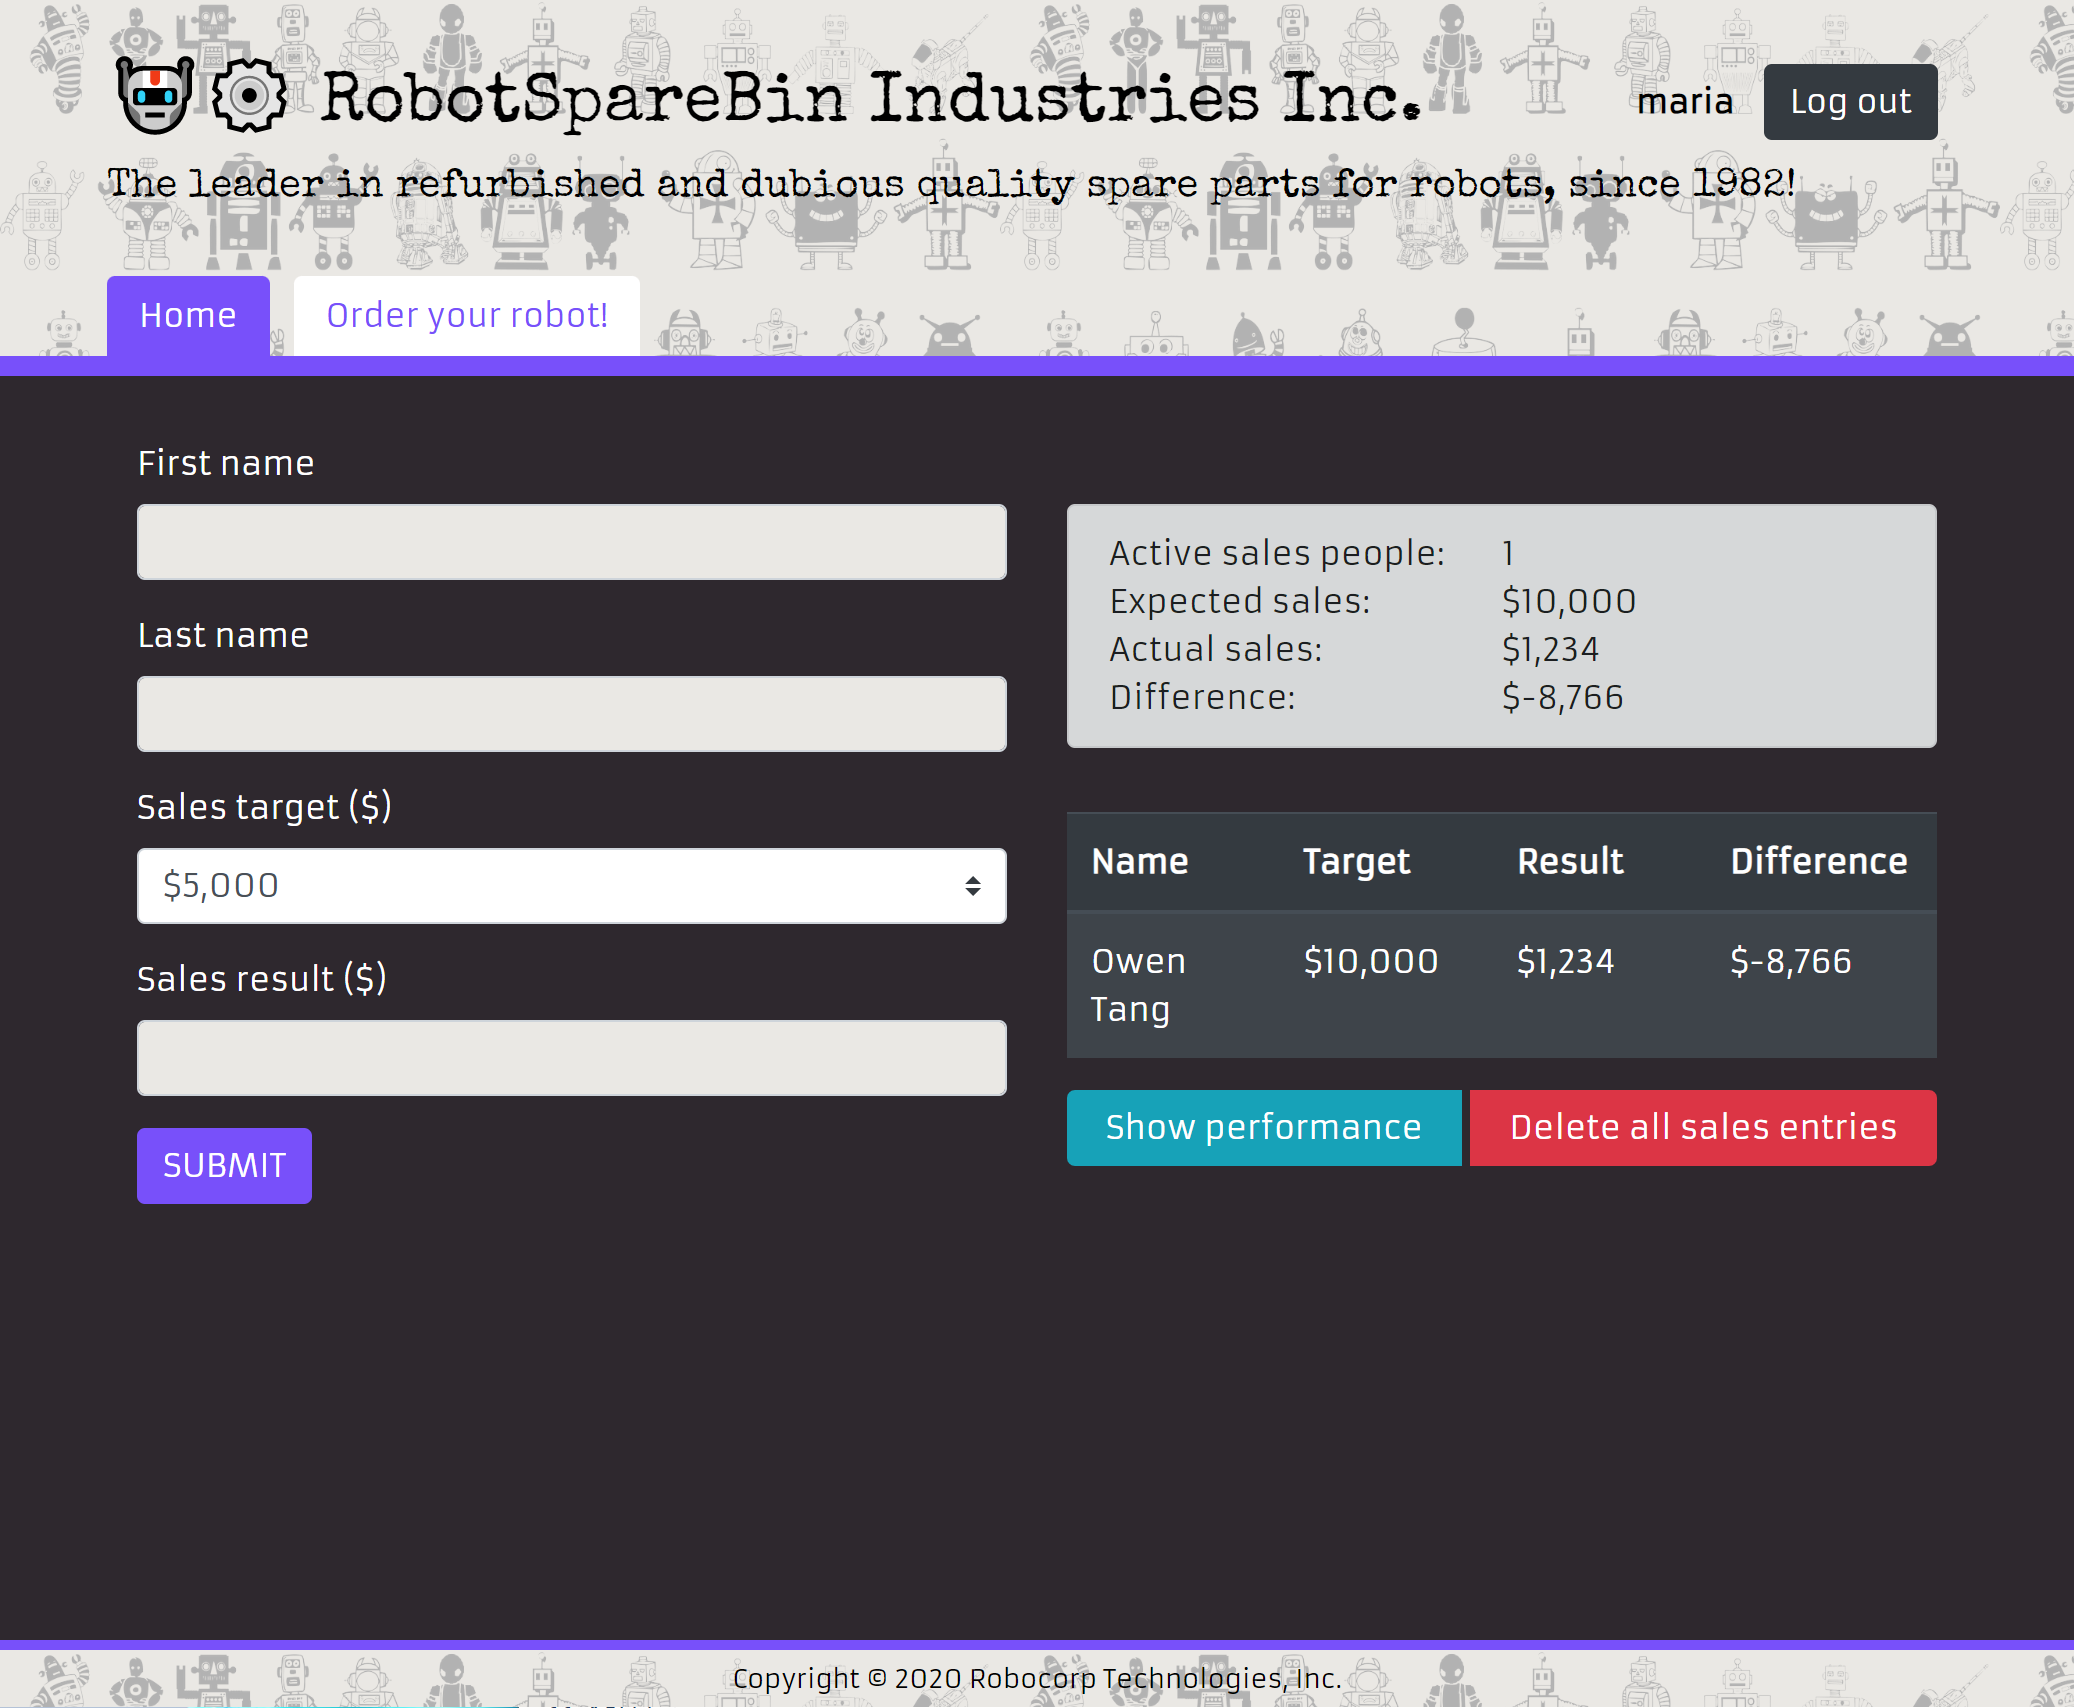Click the Name column header

(1139, 862)
